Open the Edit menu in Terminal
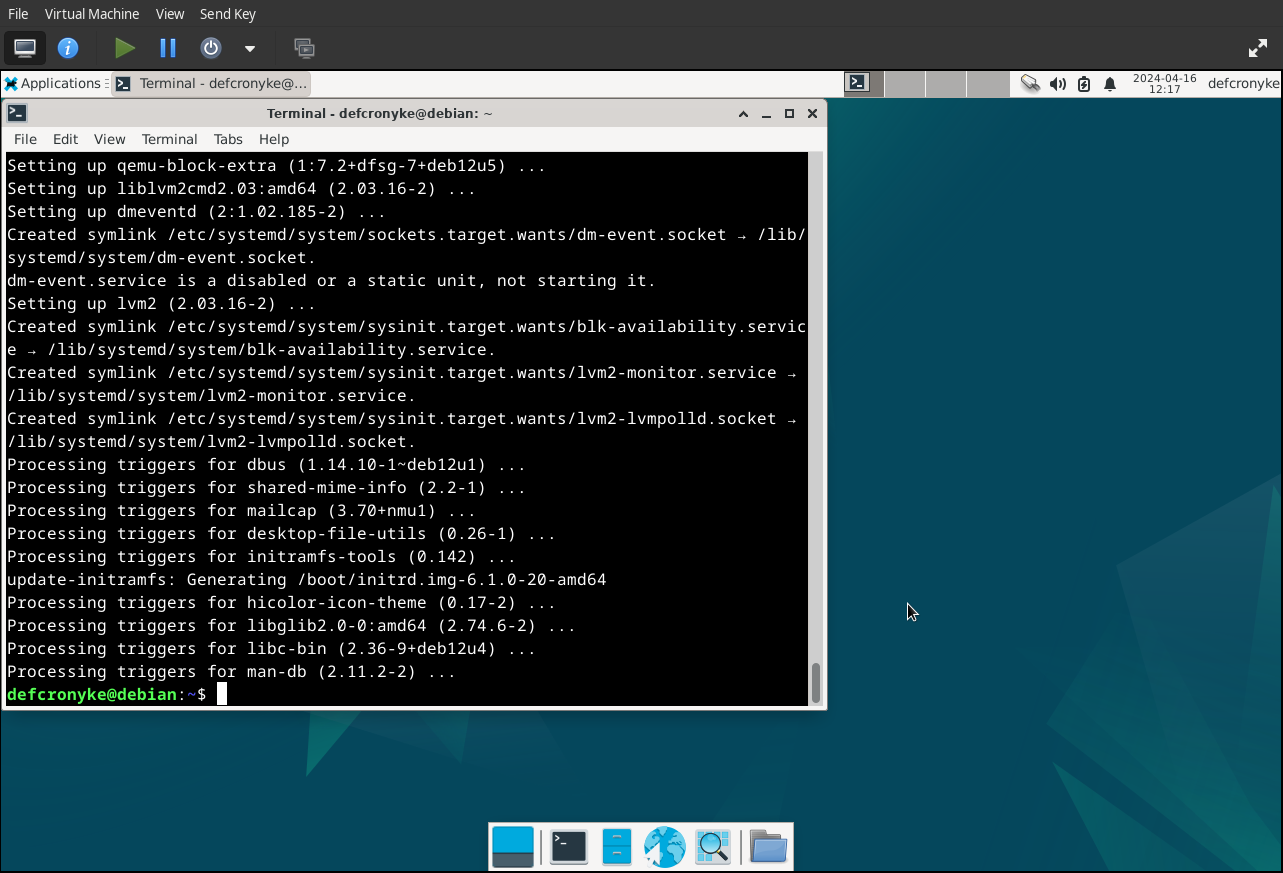This screenshot has width=1283, height=873. pyautogui.click(x=65, y=139)
